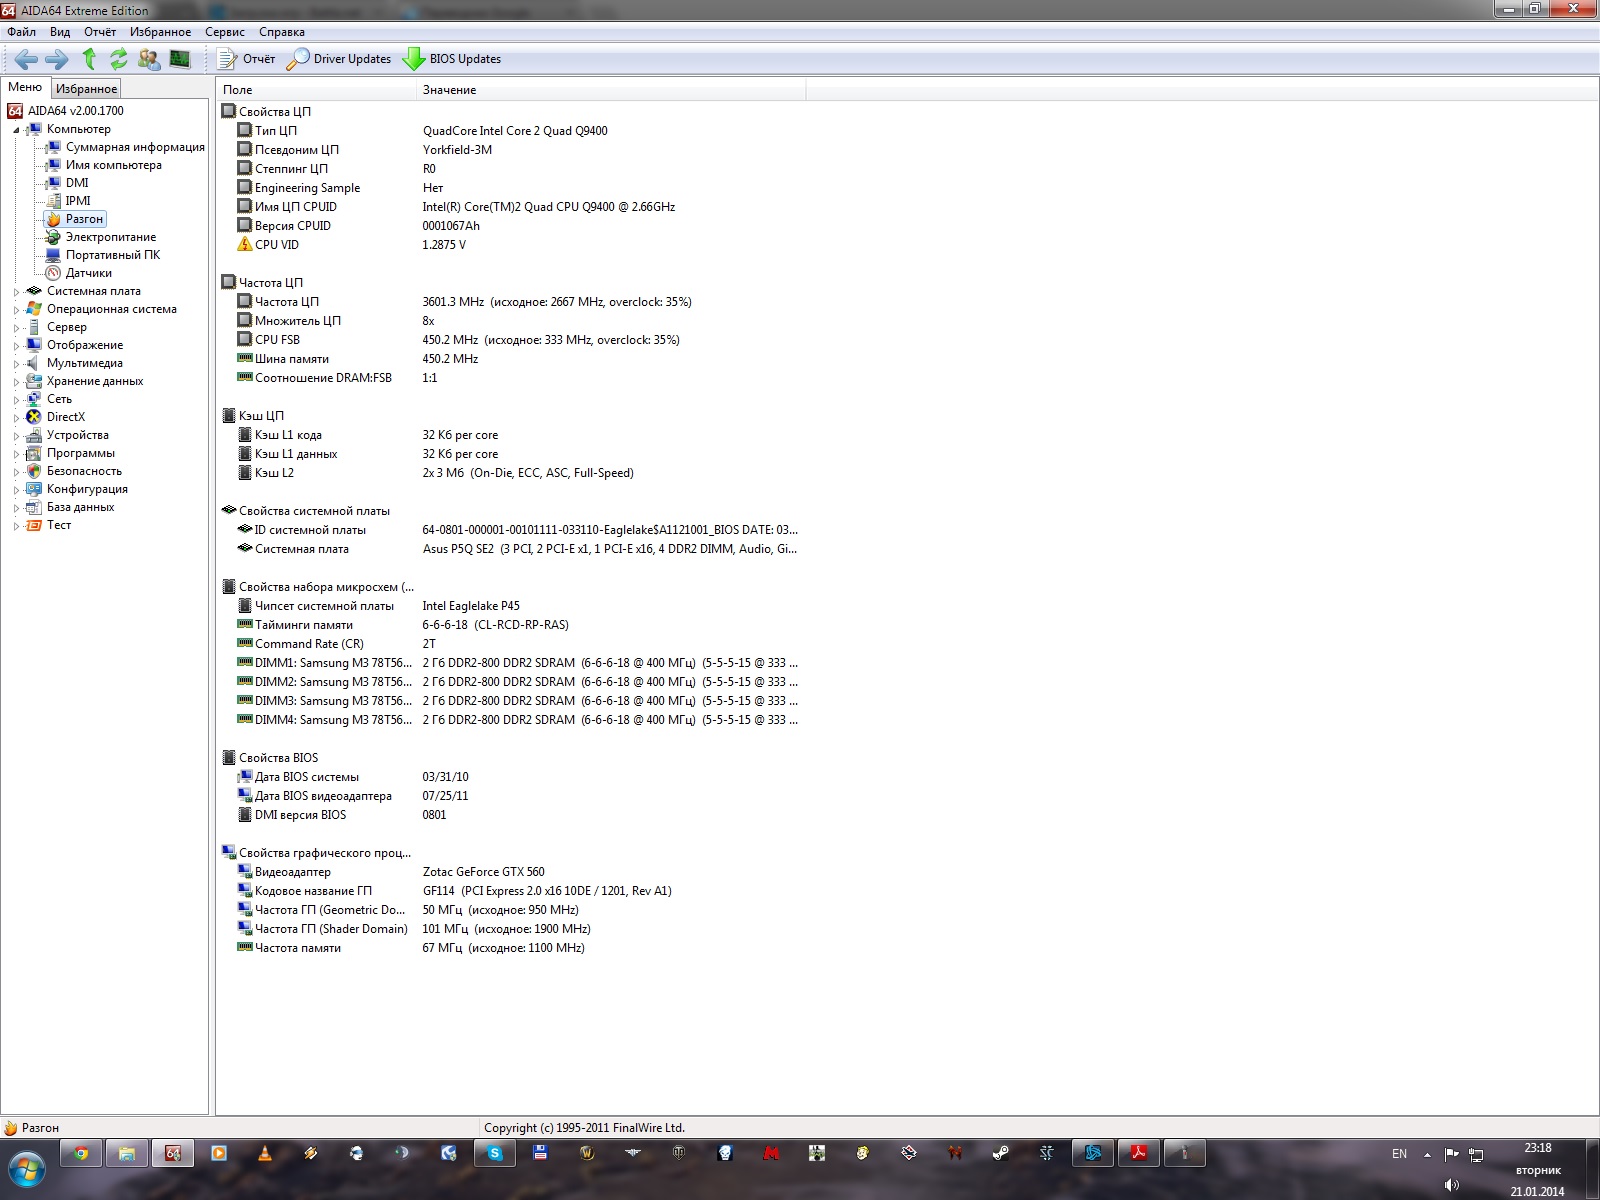1600x1200 pixels.
Task: Launch World of Tanks from the taskbar
Action: pos(679,1154)
